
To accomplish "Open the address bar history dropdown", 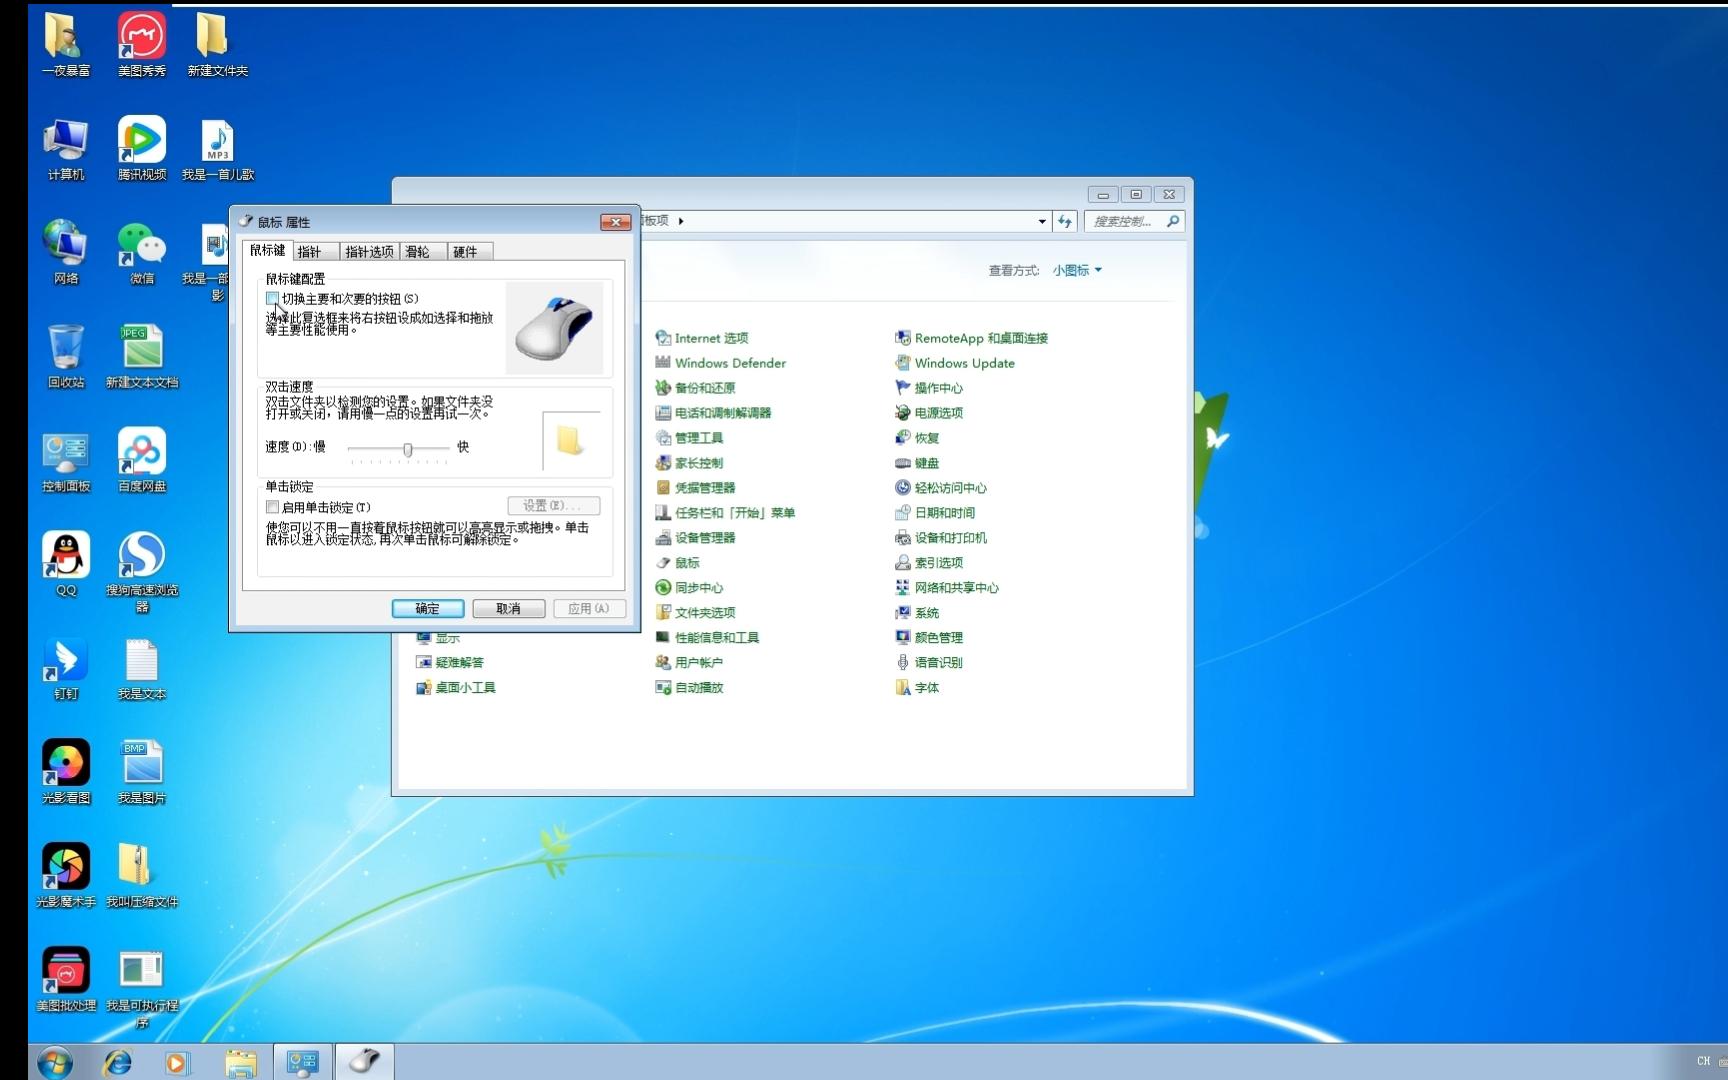I will click(x=1040, y=221).
